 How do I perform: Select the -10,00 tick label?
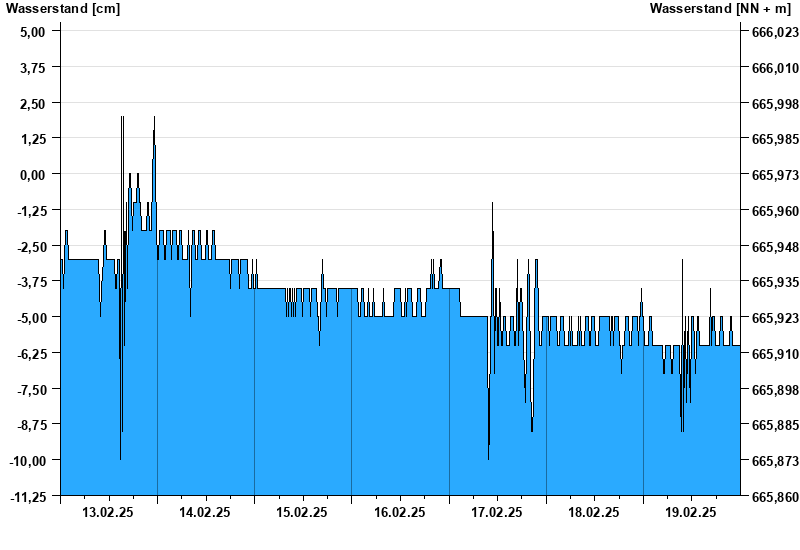28,460
